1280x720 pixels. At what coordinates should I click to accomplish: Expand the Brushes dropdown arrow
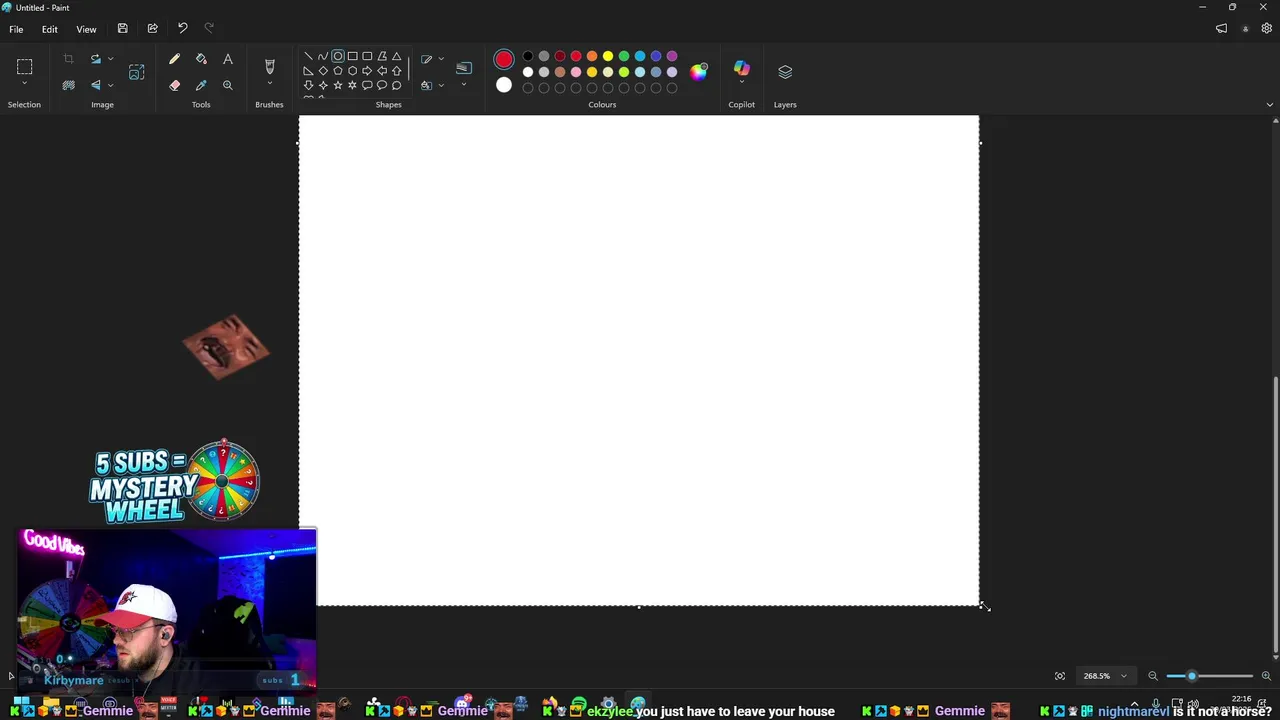(x=269, y=85)
